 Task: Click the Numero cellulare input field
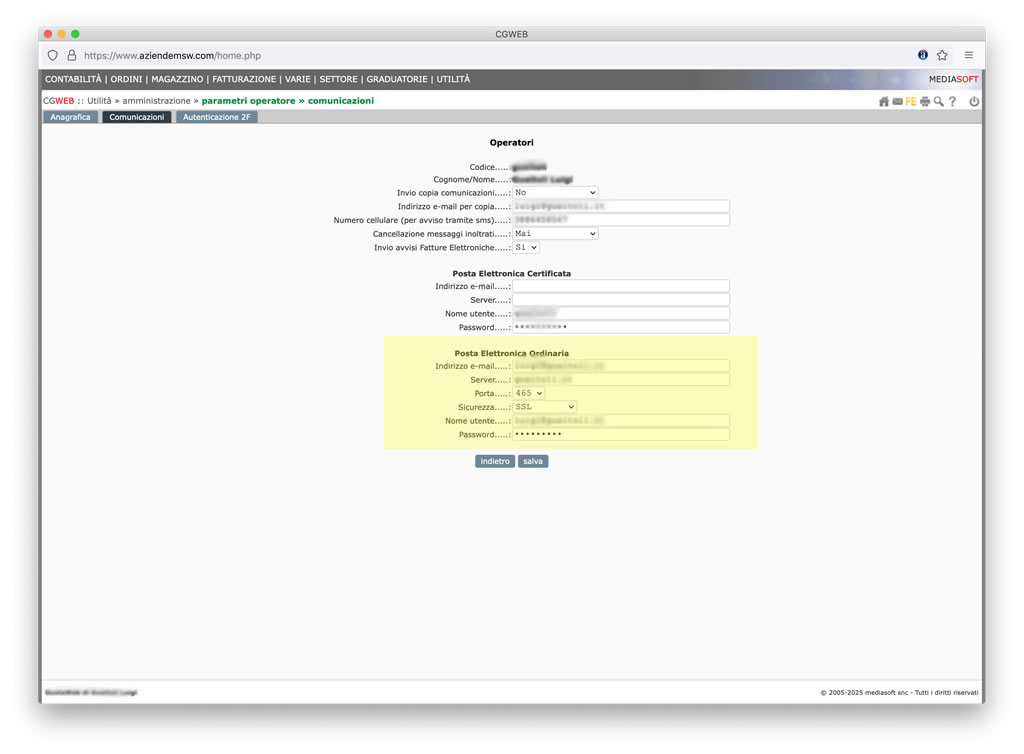click(x=621, y=220)
